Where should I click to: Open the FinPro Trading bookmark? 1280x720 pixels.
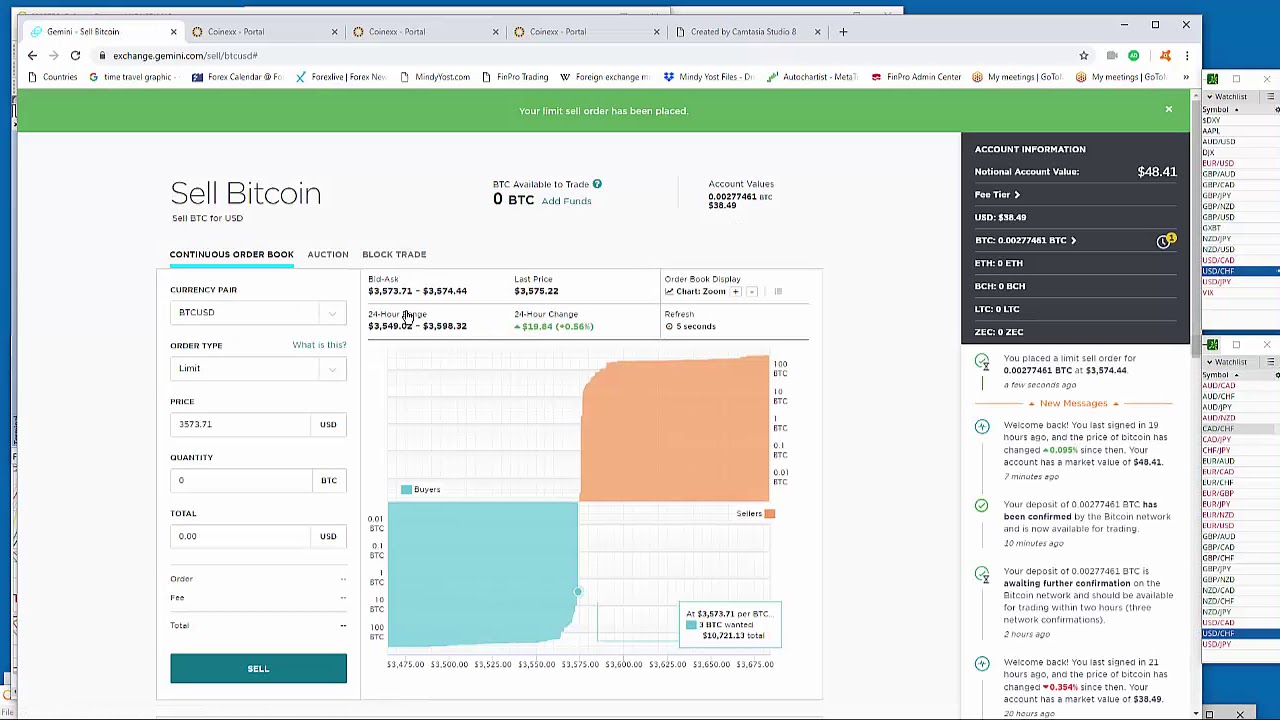(515, 77)
